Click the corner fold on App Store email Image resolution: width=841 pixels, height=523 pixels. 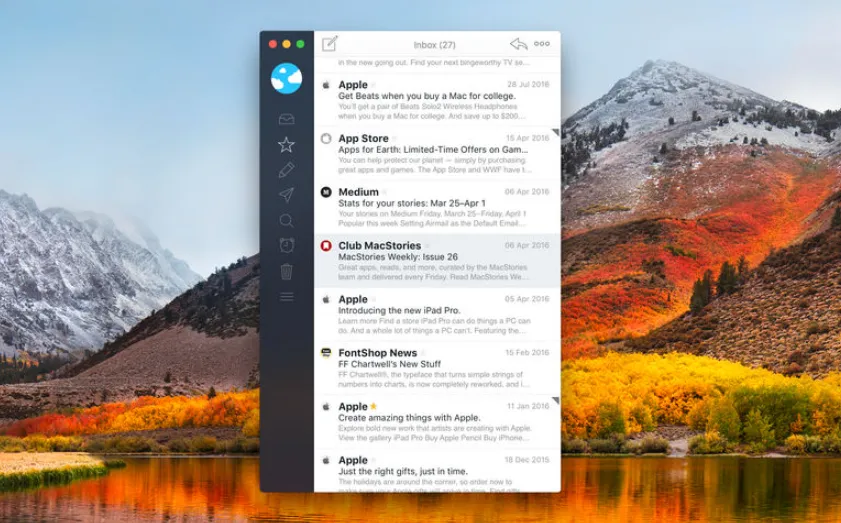pyautogui.click(x=556, y=132)
